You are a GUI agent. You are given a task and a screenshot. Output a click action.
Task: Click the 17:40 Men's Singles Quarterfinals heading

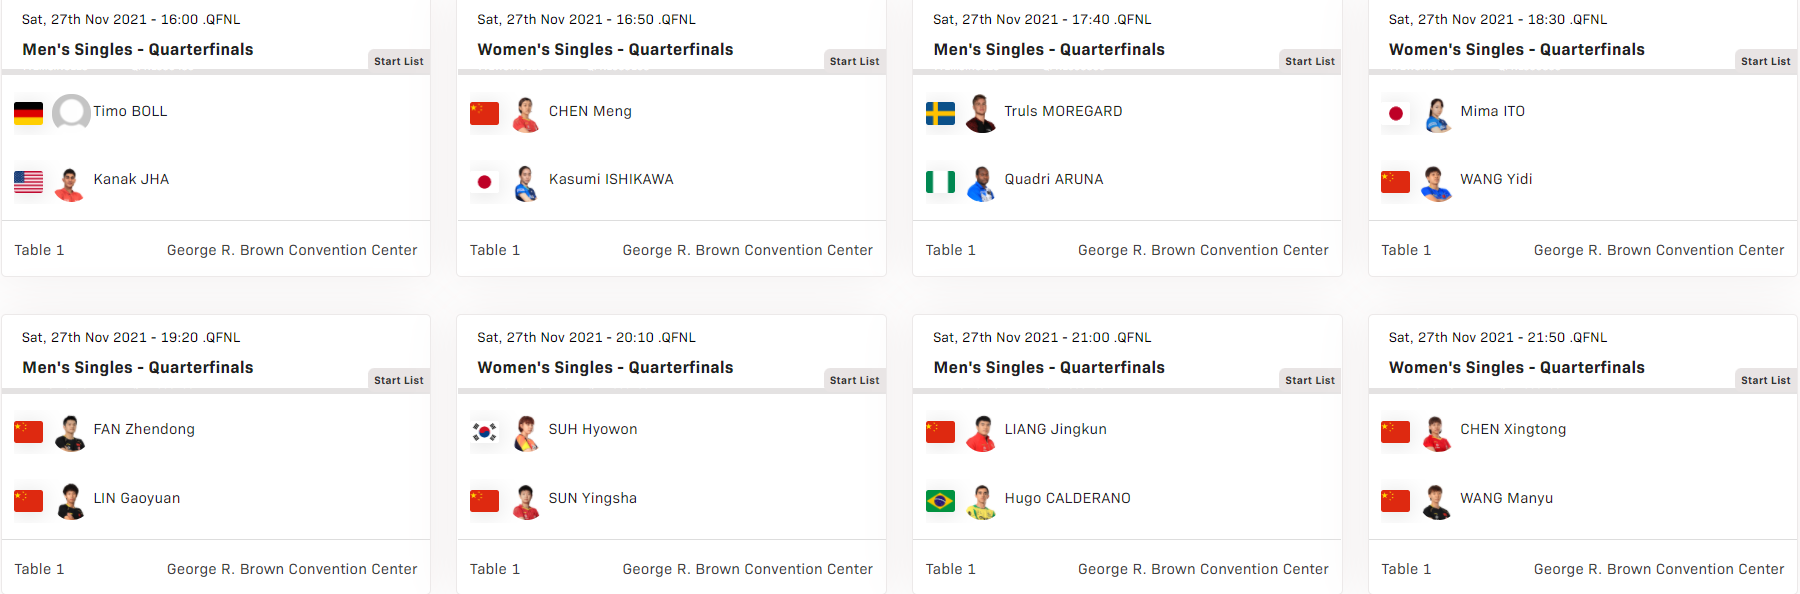pos(1049,49)
